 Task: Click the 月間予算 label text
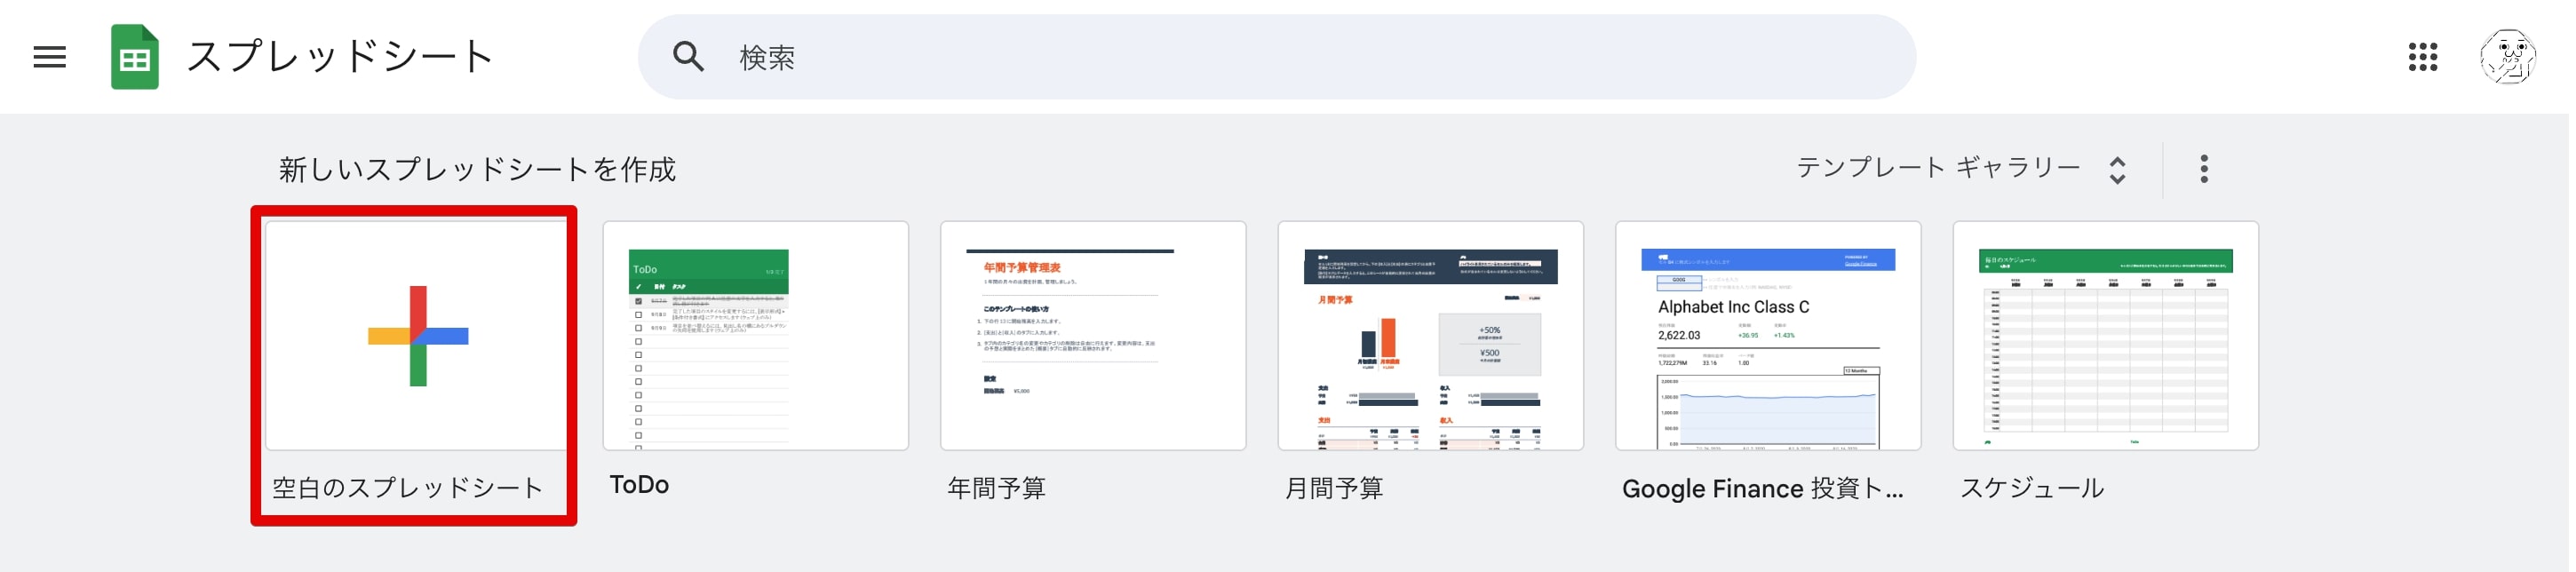[x=1337, y=488]
